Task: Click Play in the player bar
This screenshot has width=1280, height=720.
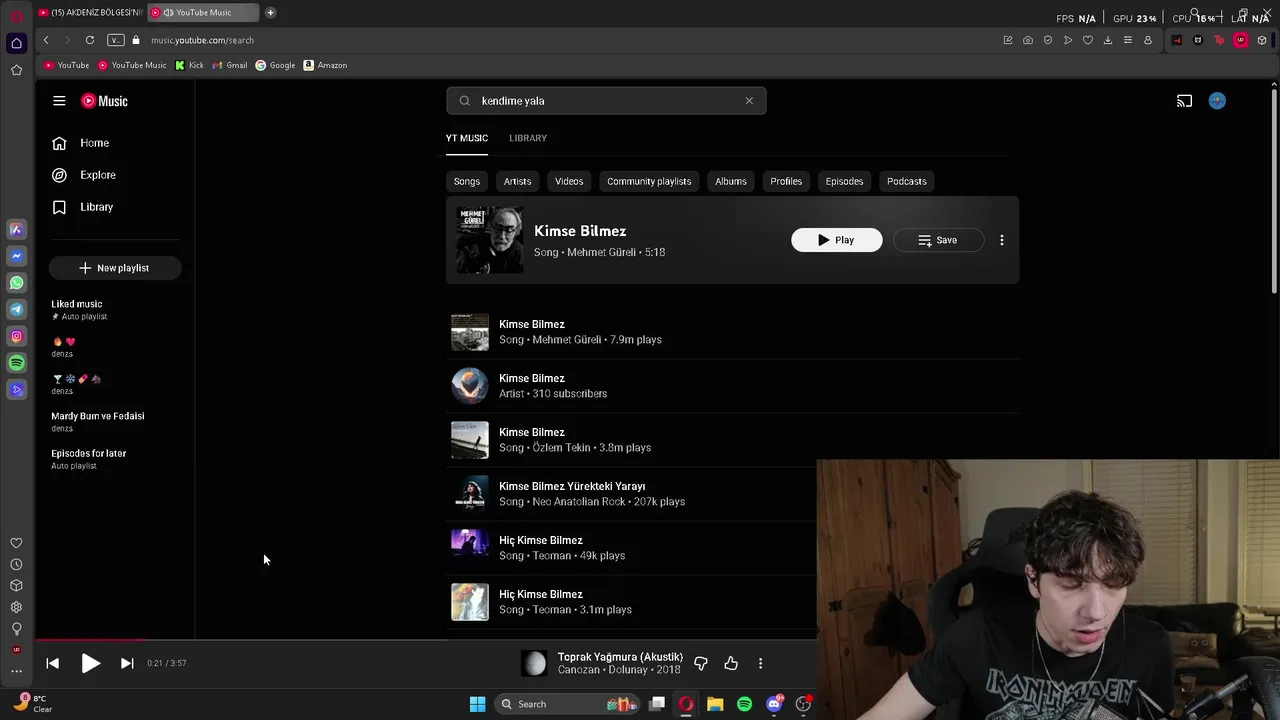Action: [x=90, y=663]
